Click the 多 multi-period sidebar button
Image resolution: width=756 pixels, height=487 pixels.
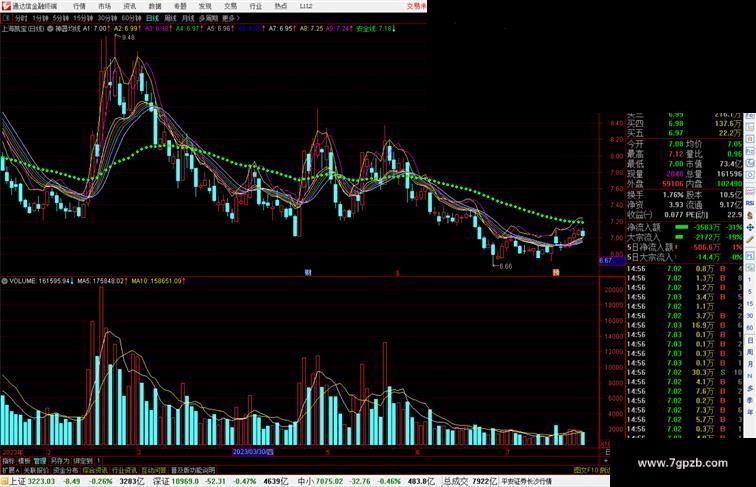click(x=750, y=388)
